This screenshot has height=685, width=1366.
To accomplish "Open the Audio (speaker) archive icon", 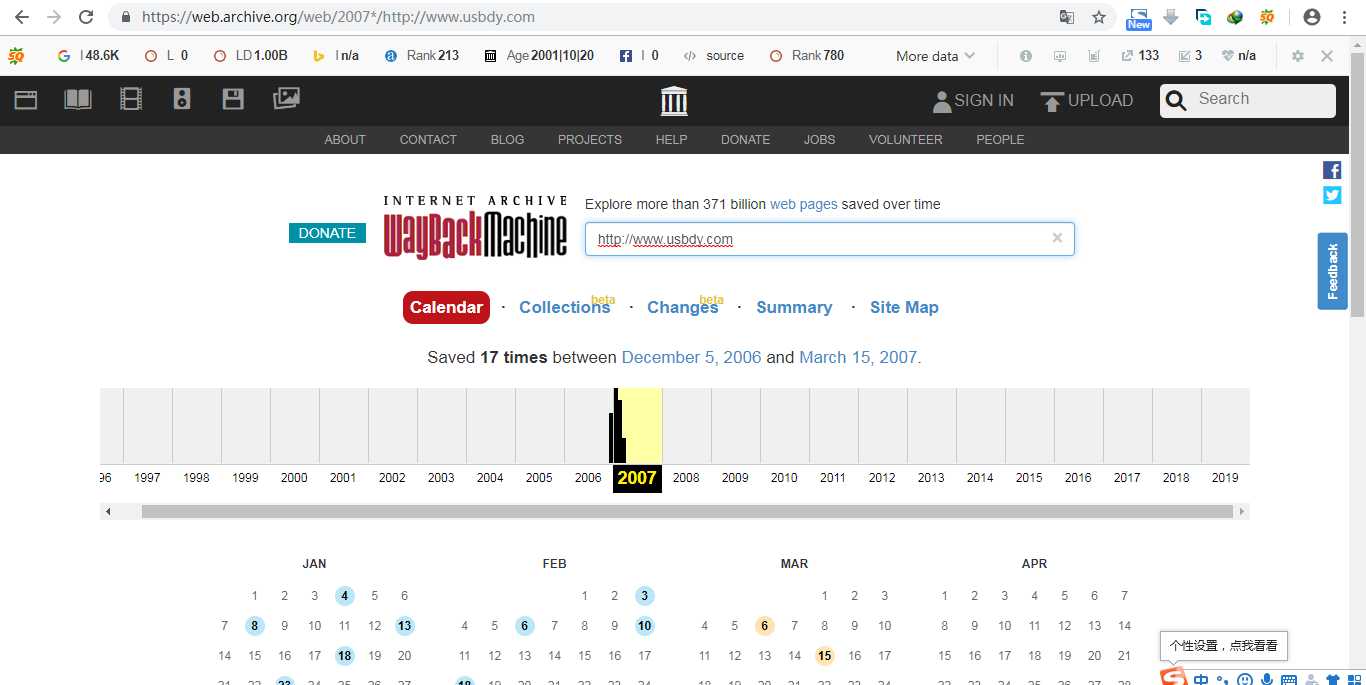I will click(x=182, y=99).
